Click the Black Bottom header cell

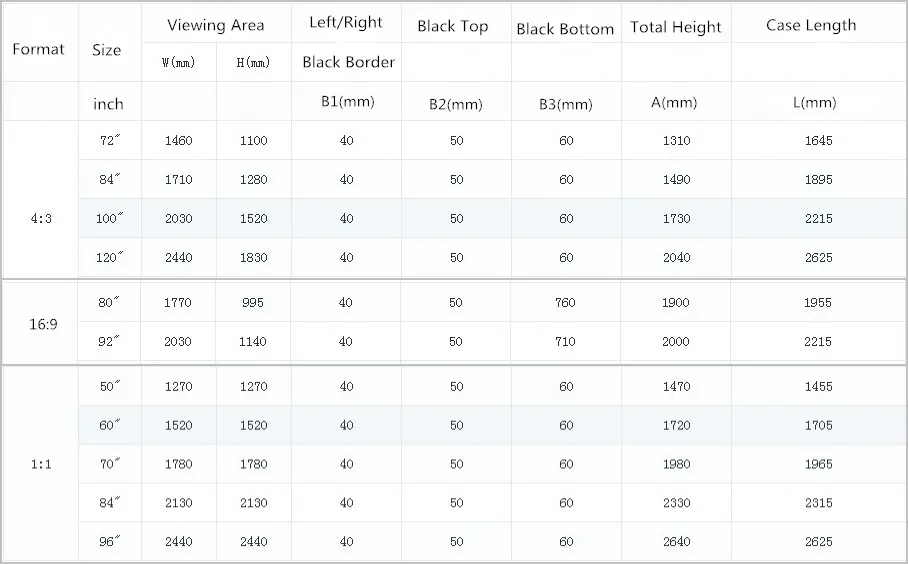click(565, 29)
